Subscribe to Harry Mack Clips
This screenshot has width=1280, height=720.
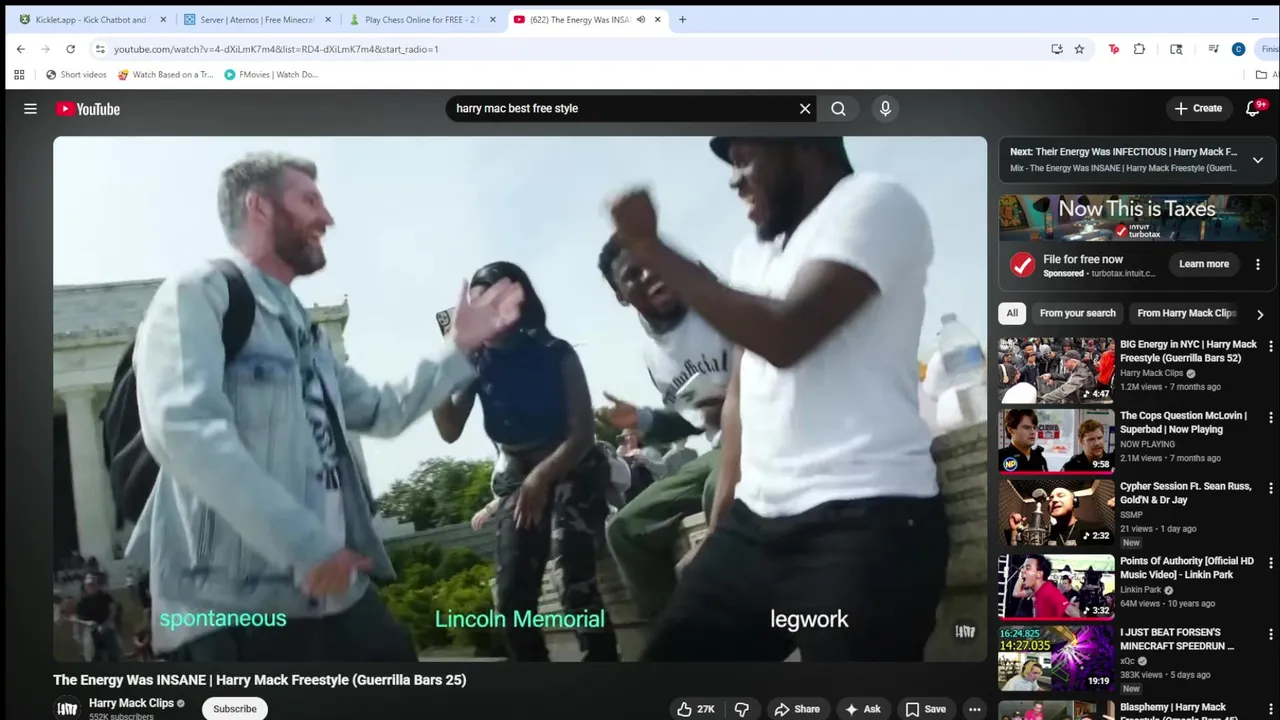235,709
